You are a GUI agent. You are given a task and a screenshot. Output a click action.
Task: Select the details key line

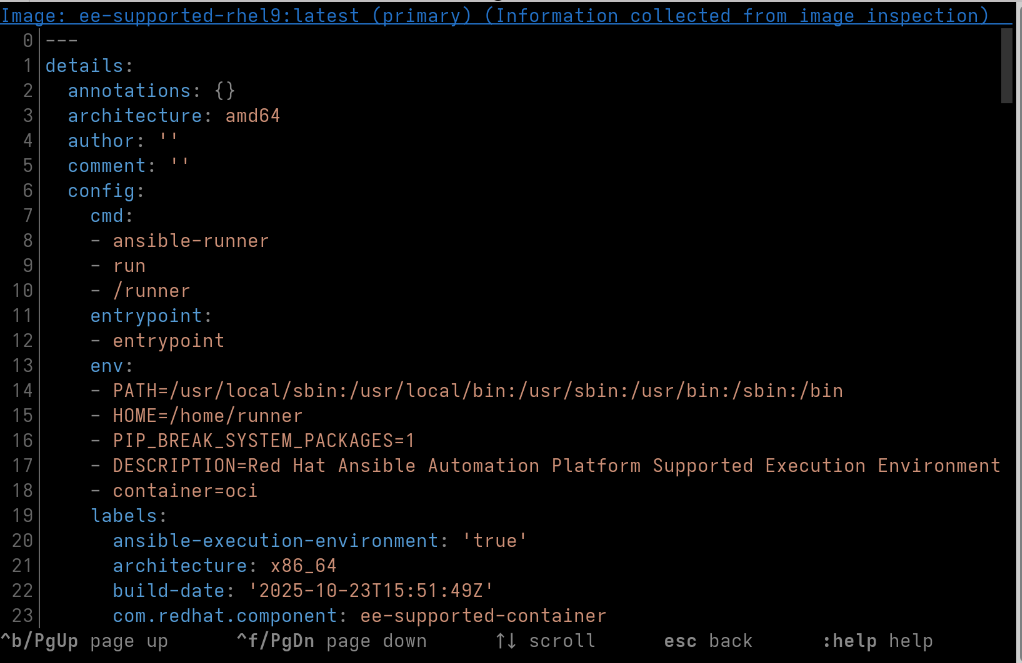[x=89, y=66]
